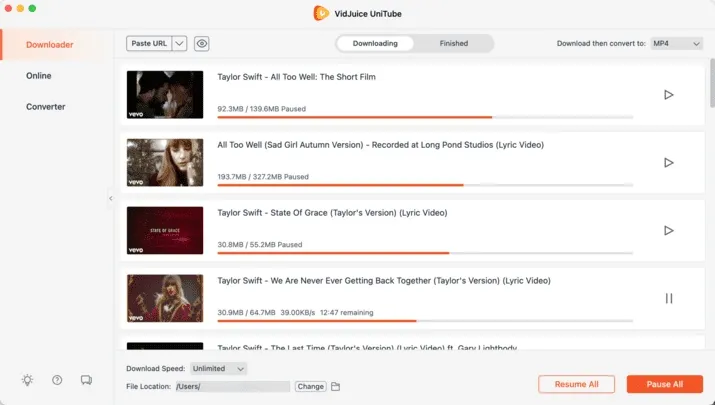Resume State Of Grace download
The height and width of the screenshot is (405, 715).
(x=668, y=231)
